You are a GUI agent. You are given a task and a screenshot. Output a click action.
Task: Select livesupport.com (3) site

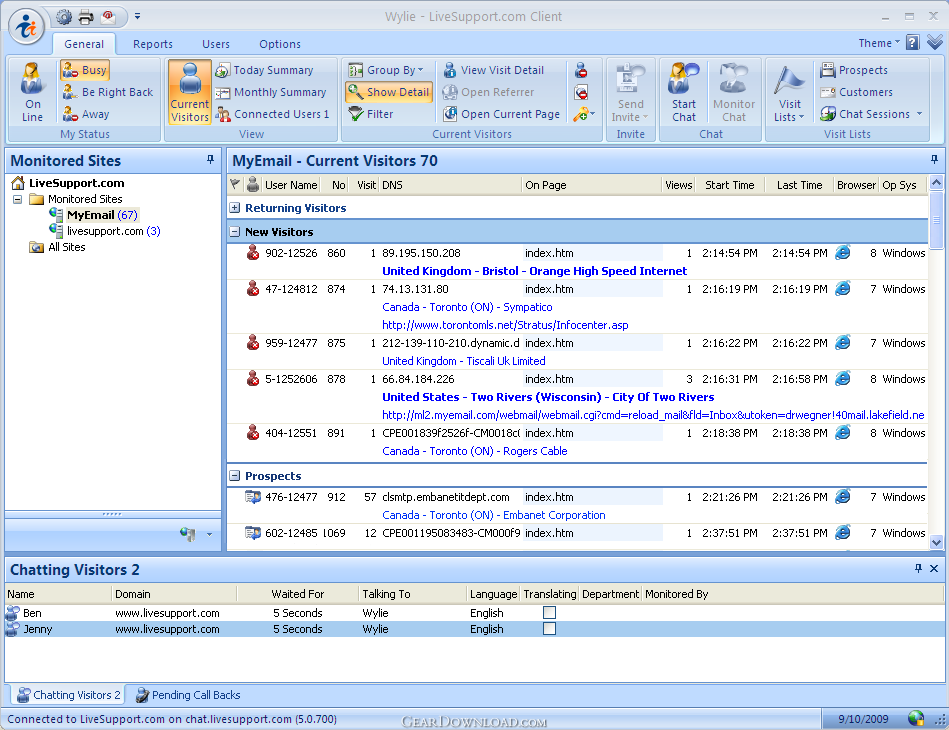point(113,231)
